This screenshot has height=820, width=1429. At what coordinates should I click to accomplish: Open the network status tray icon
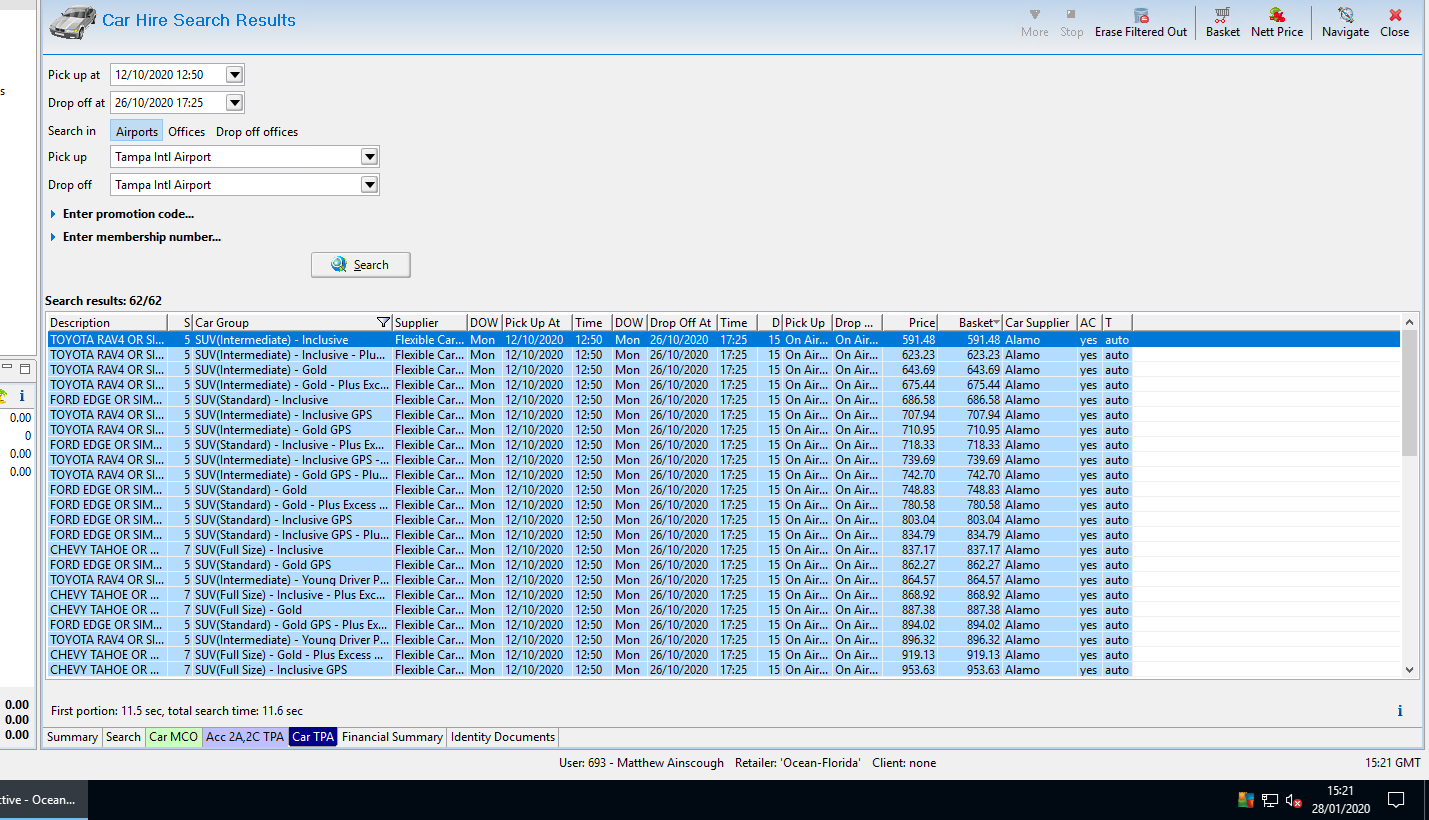pos(1270,800)
